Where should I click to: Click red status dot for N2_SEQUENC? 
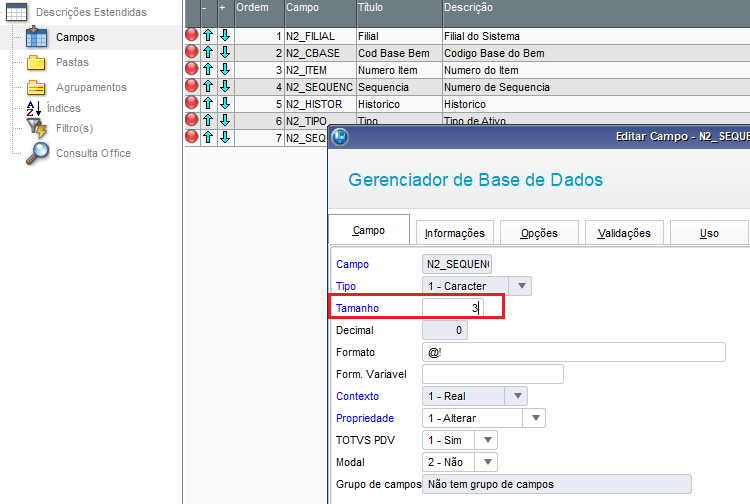tap(192, 86)
